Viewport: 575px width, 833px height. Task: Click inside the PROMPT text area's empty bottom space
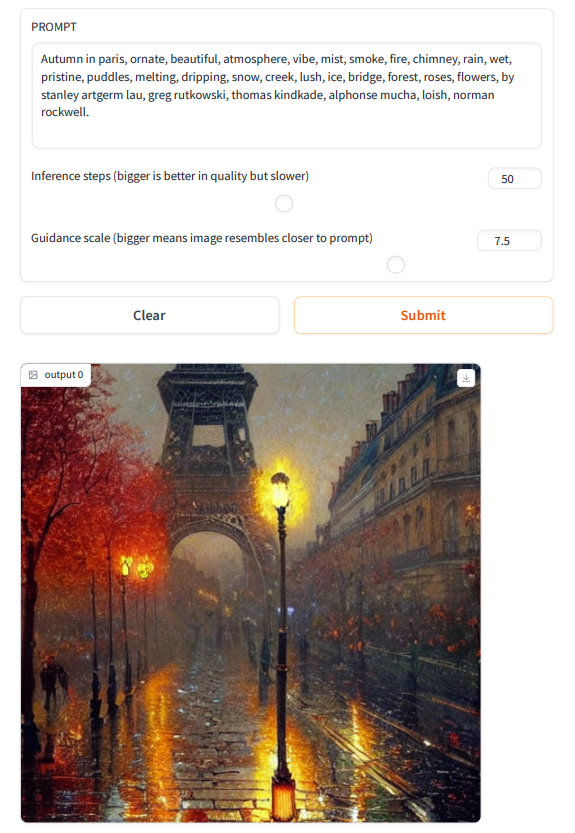pos(286,134)
